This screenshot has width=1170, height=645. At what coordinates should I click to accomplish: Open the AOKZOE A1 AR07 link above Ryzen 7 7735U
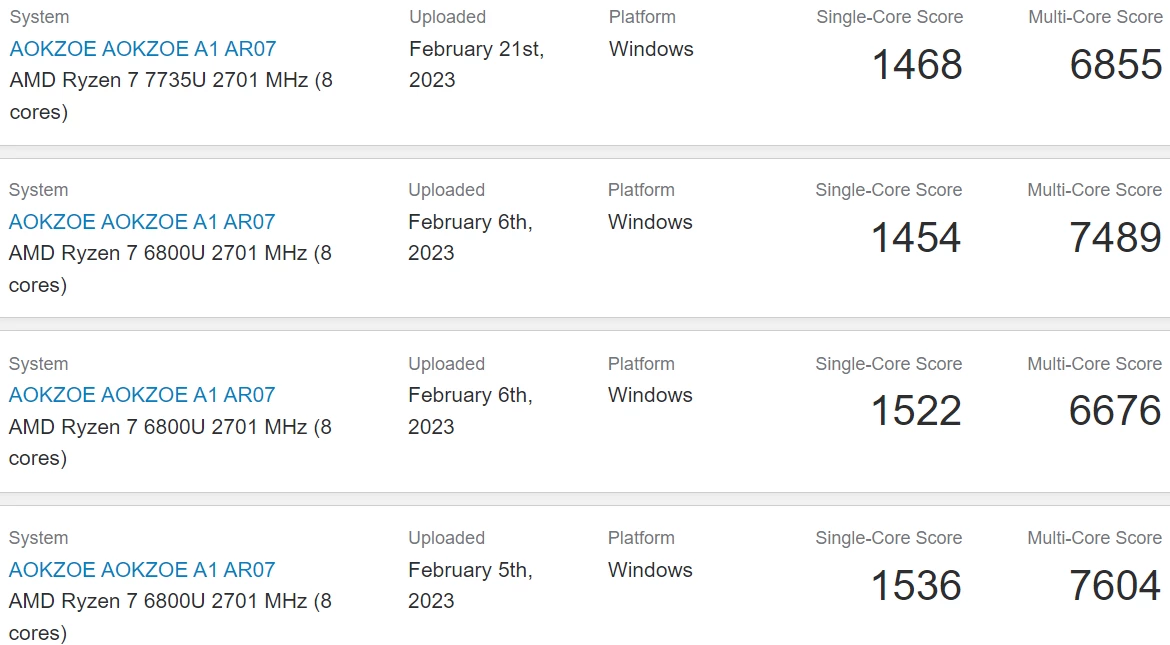click(x=143, y=49)
